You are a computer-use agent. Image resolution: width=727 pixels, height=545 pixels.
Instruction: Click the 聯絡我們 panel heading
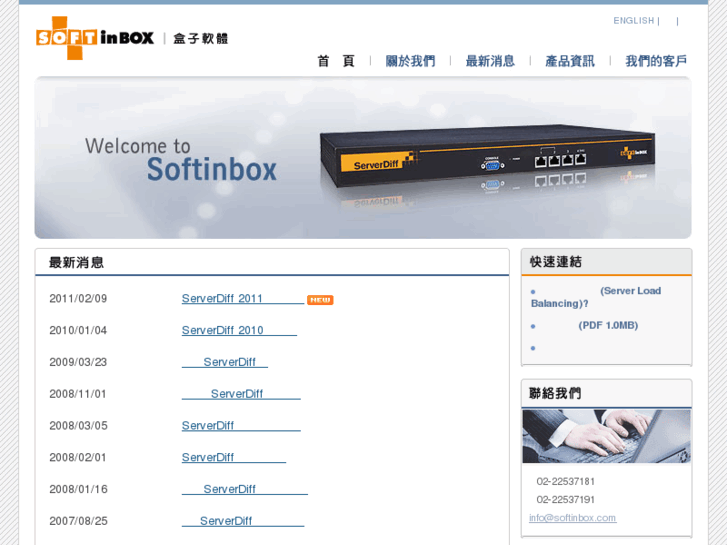point(555,394)
